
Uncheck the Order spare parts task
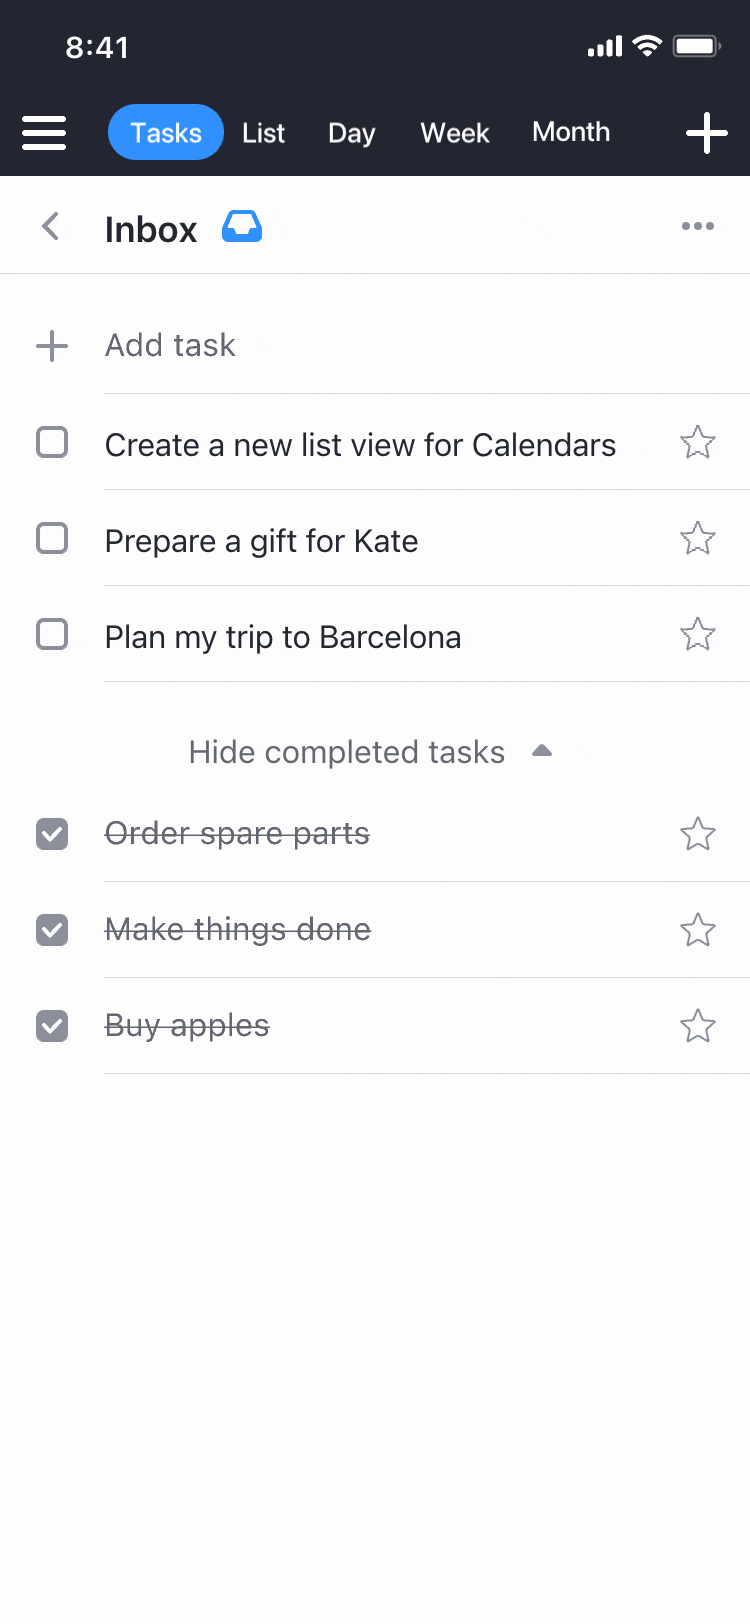[52, 834]
